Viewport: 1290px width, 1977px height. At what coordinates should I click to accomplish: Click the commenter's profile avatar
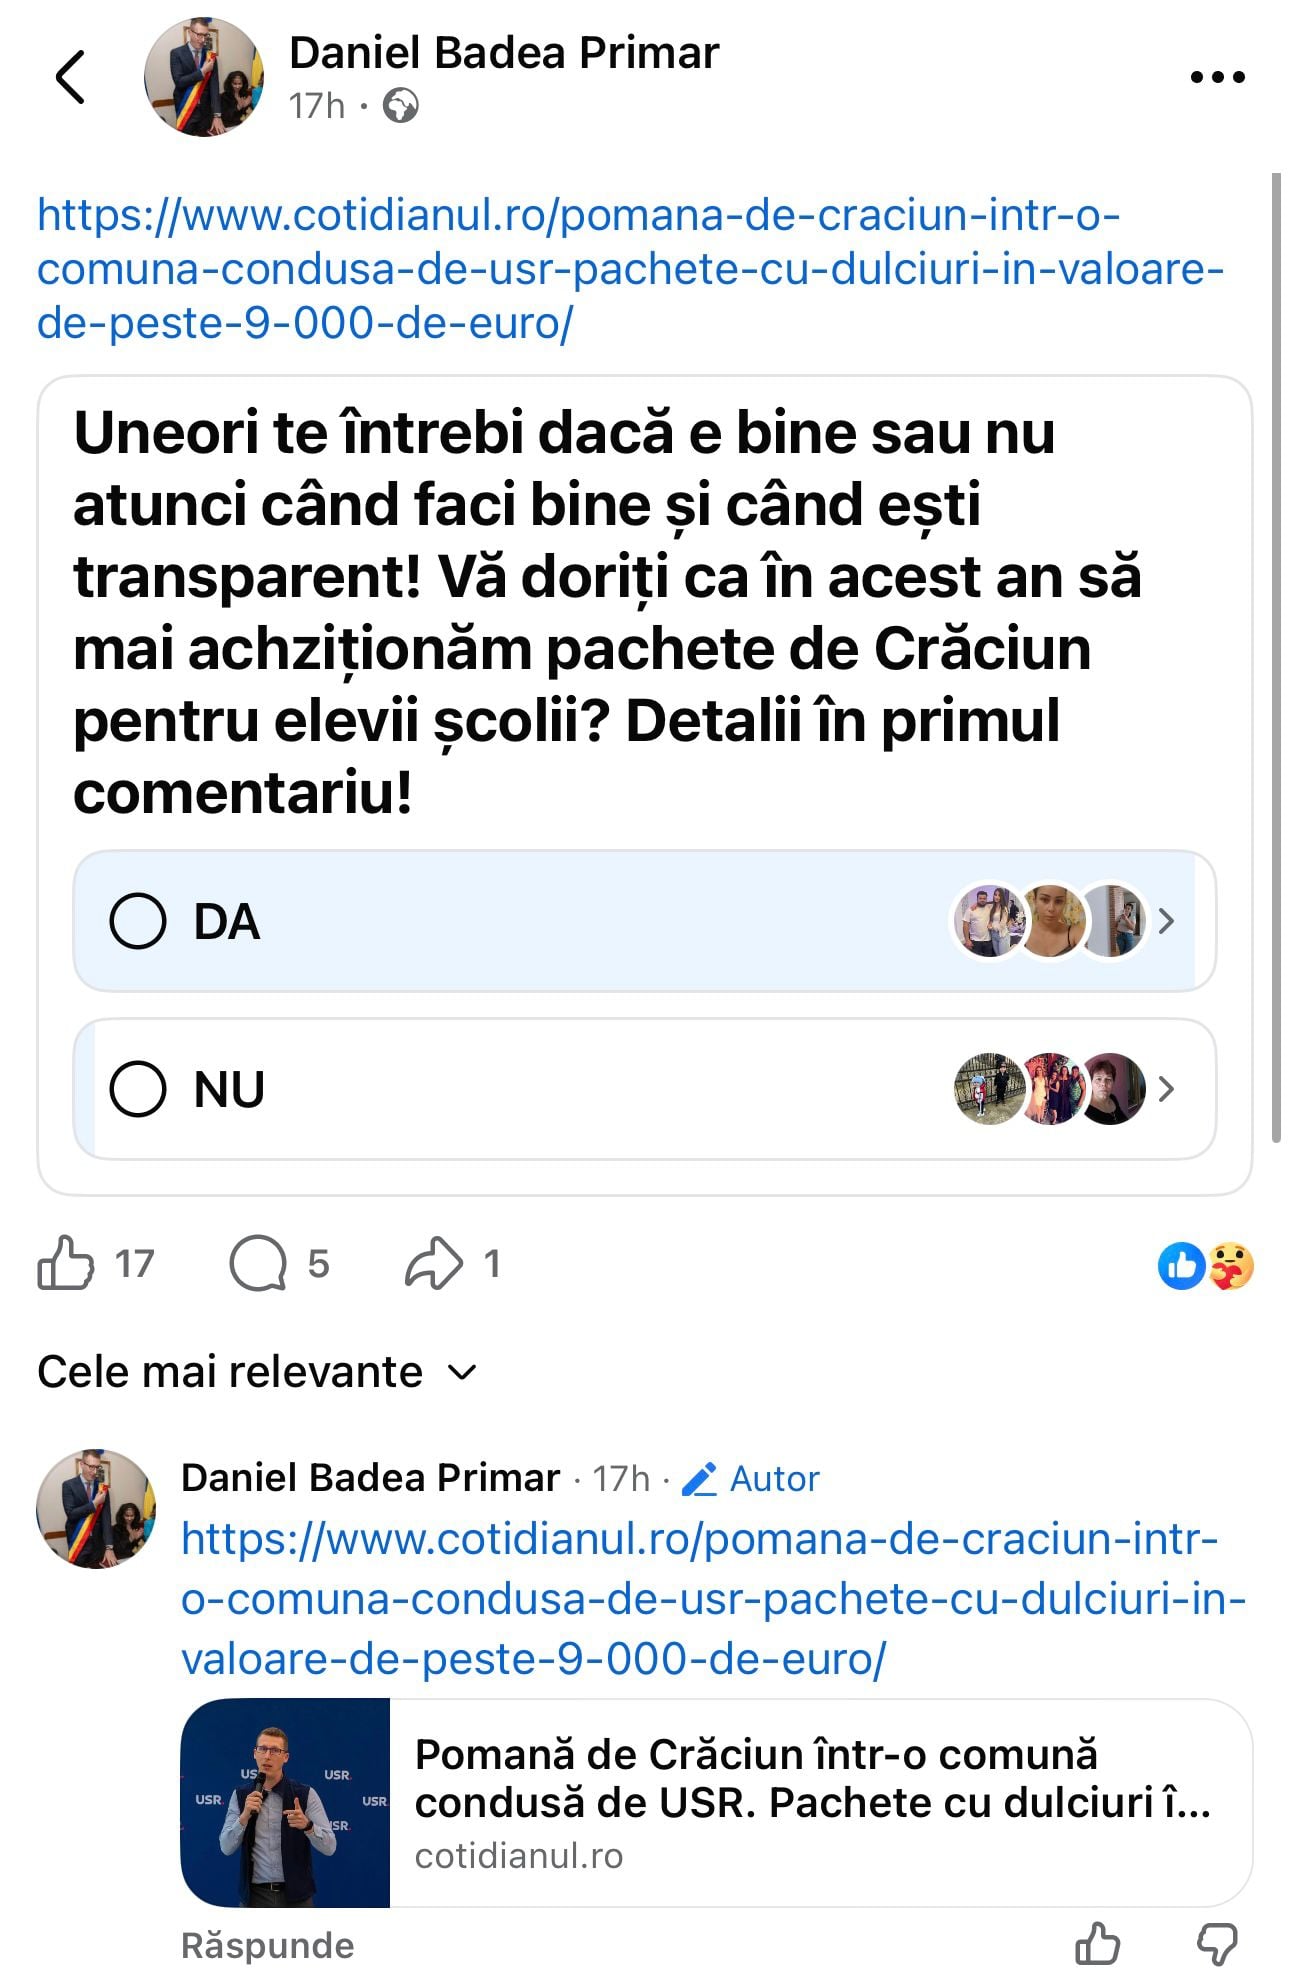96,1508
